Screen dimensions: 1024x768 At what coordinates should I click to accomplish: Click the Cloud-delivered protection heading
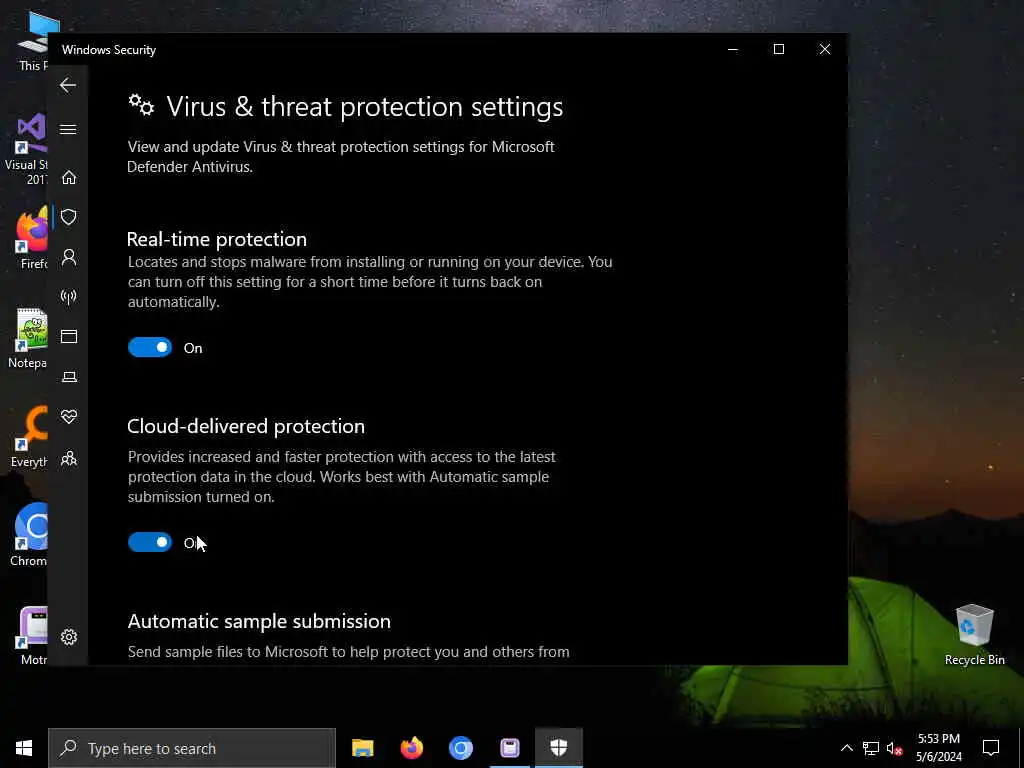[246, 426]
